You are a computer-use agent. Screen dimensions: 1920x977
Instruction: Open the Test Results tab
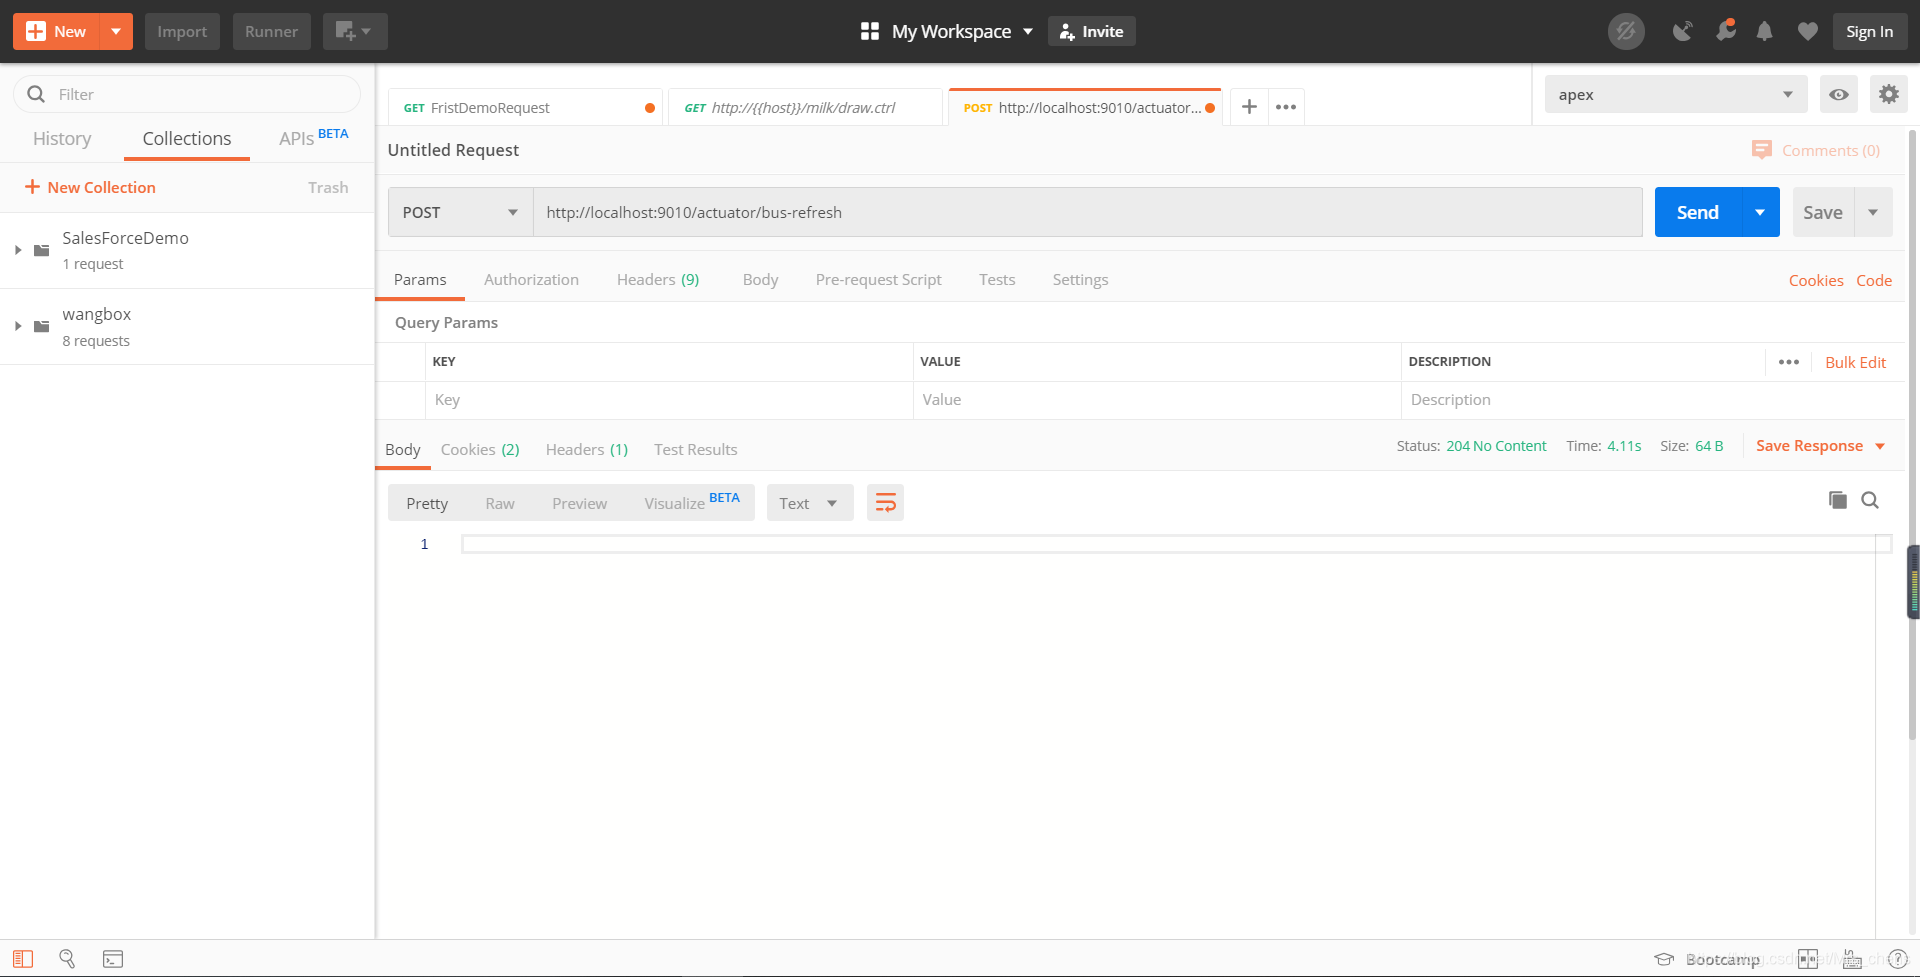(x=695, y=450)
